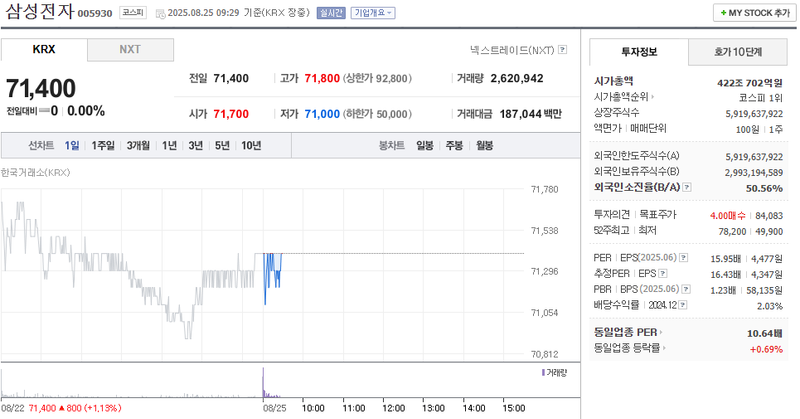Click the 실시간 real-time badge
Viewport: 800px width, 419px height.
(331, 13)
